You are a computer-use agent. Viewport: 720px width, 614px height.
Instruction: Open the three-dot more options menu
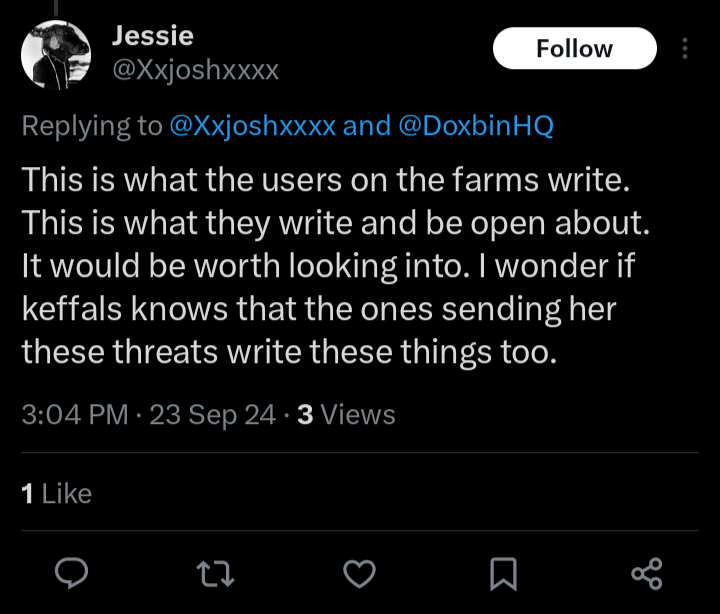[x=685, y=48]
